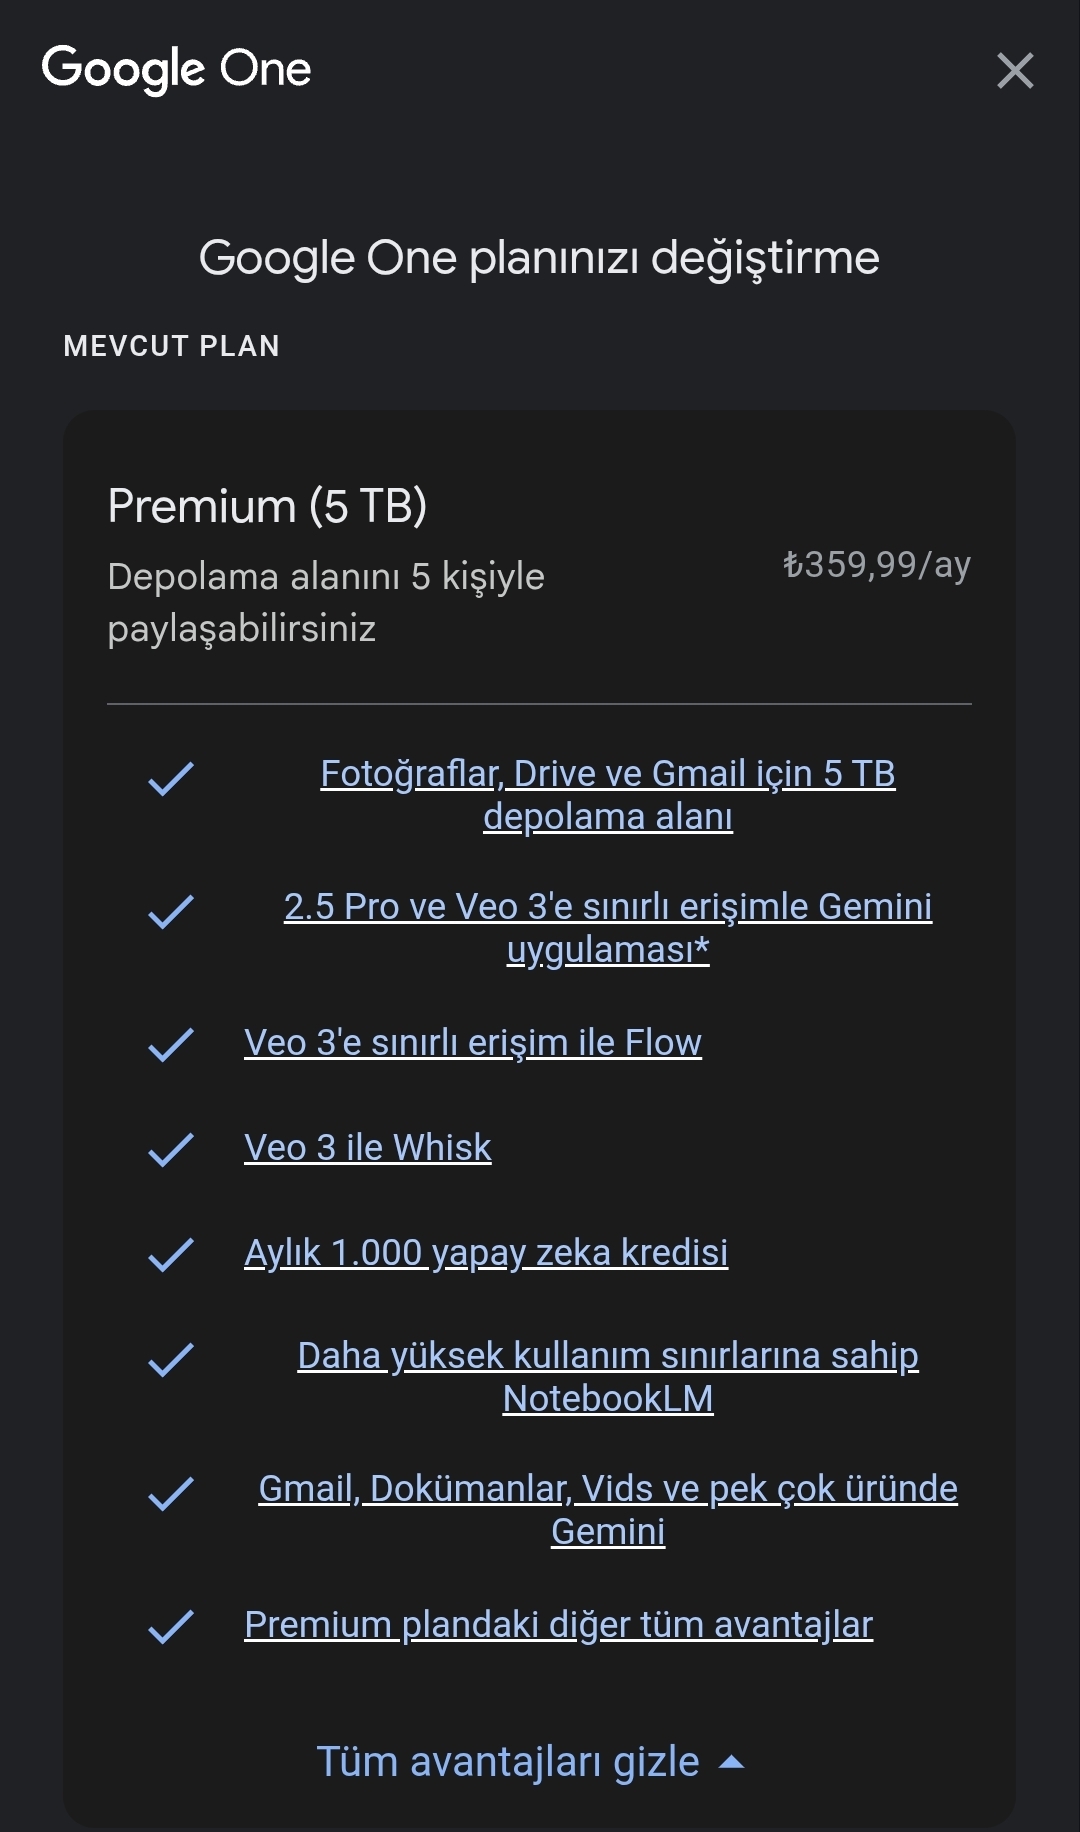The image size is (1080, 1832).
Task: Tap the Google One logo
Action: coord(176,69)
